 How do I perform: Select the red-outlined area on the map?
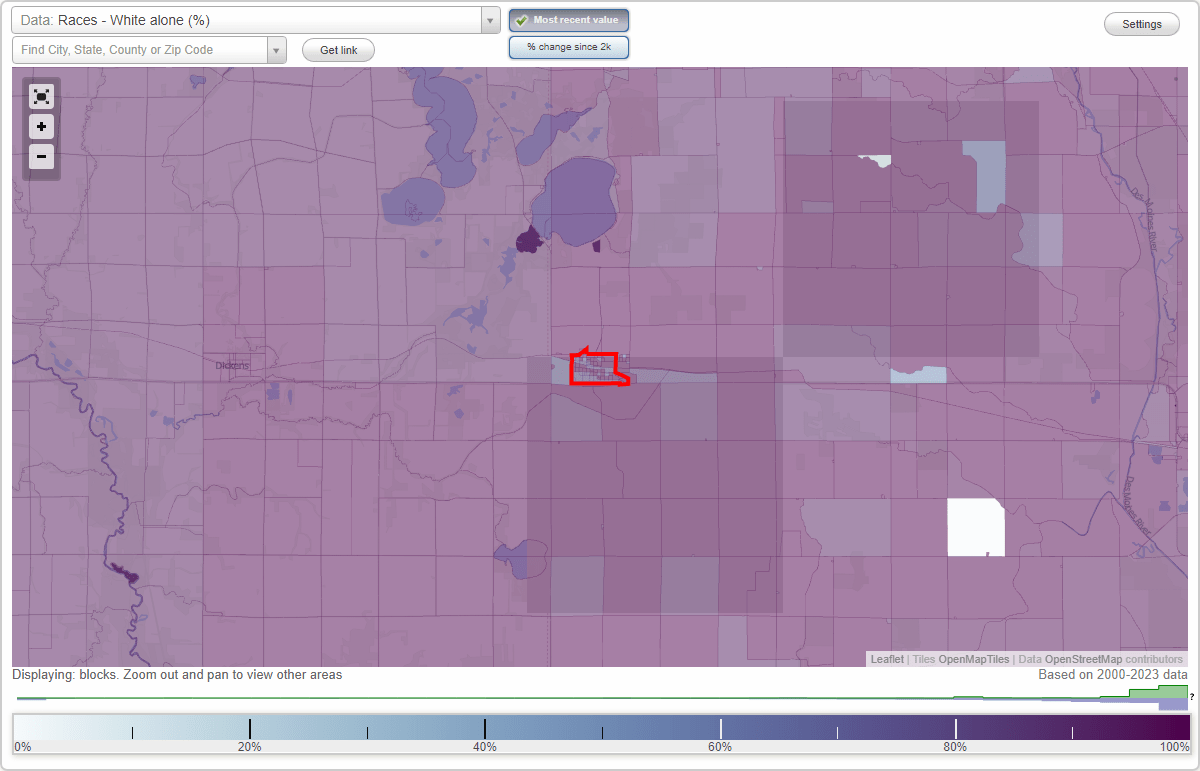pos(598,369)
